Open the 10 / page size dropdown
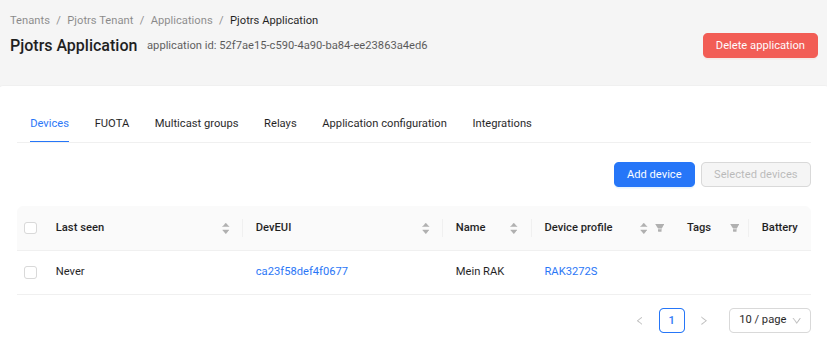Viewport: 827px width, 363px height. pos(770,320)
